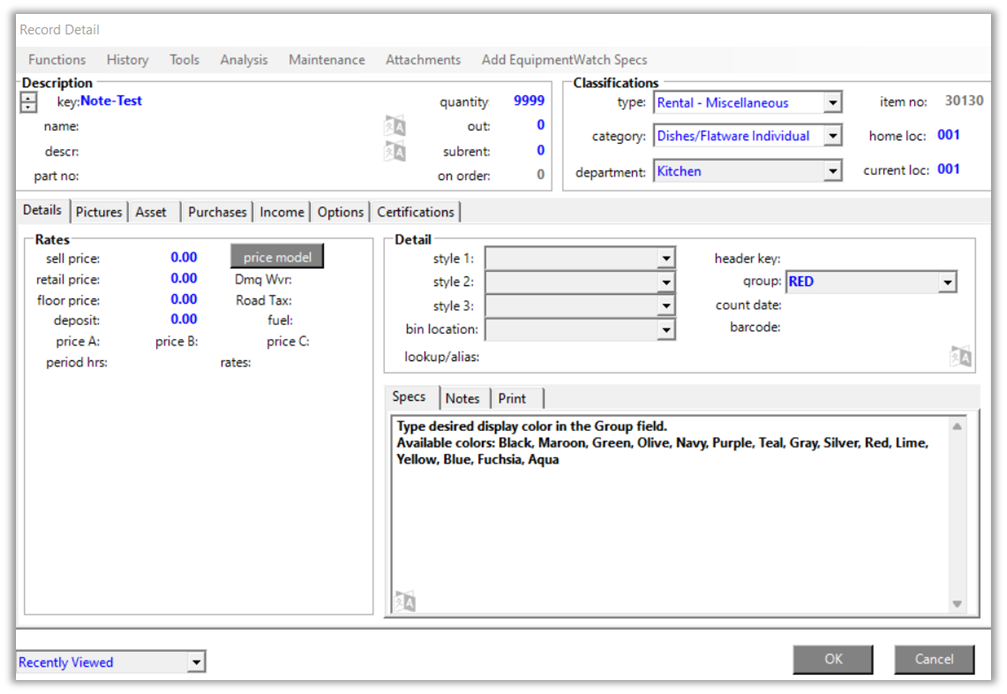
Task: Switch to the Notes tab
Action: 462,398
